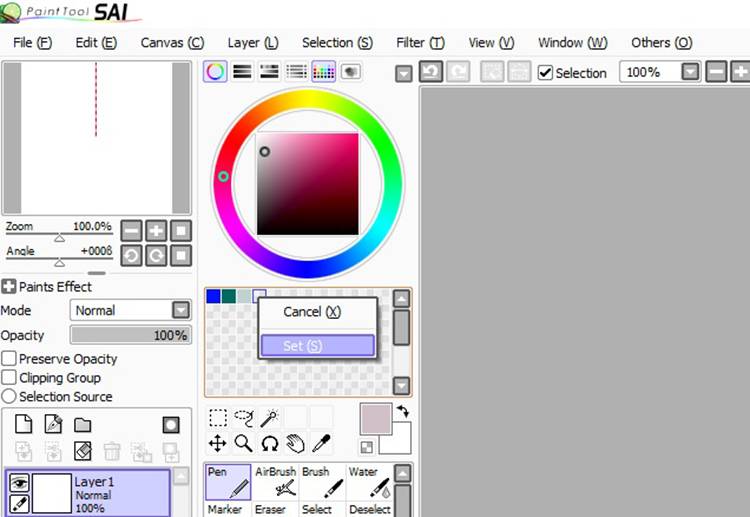This screenshot has width=750, height=517.
Task: Open the Others menu
Action: [662, 43]
